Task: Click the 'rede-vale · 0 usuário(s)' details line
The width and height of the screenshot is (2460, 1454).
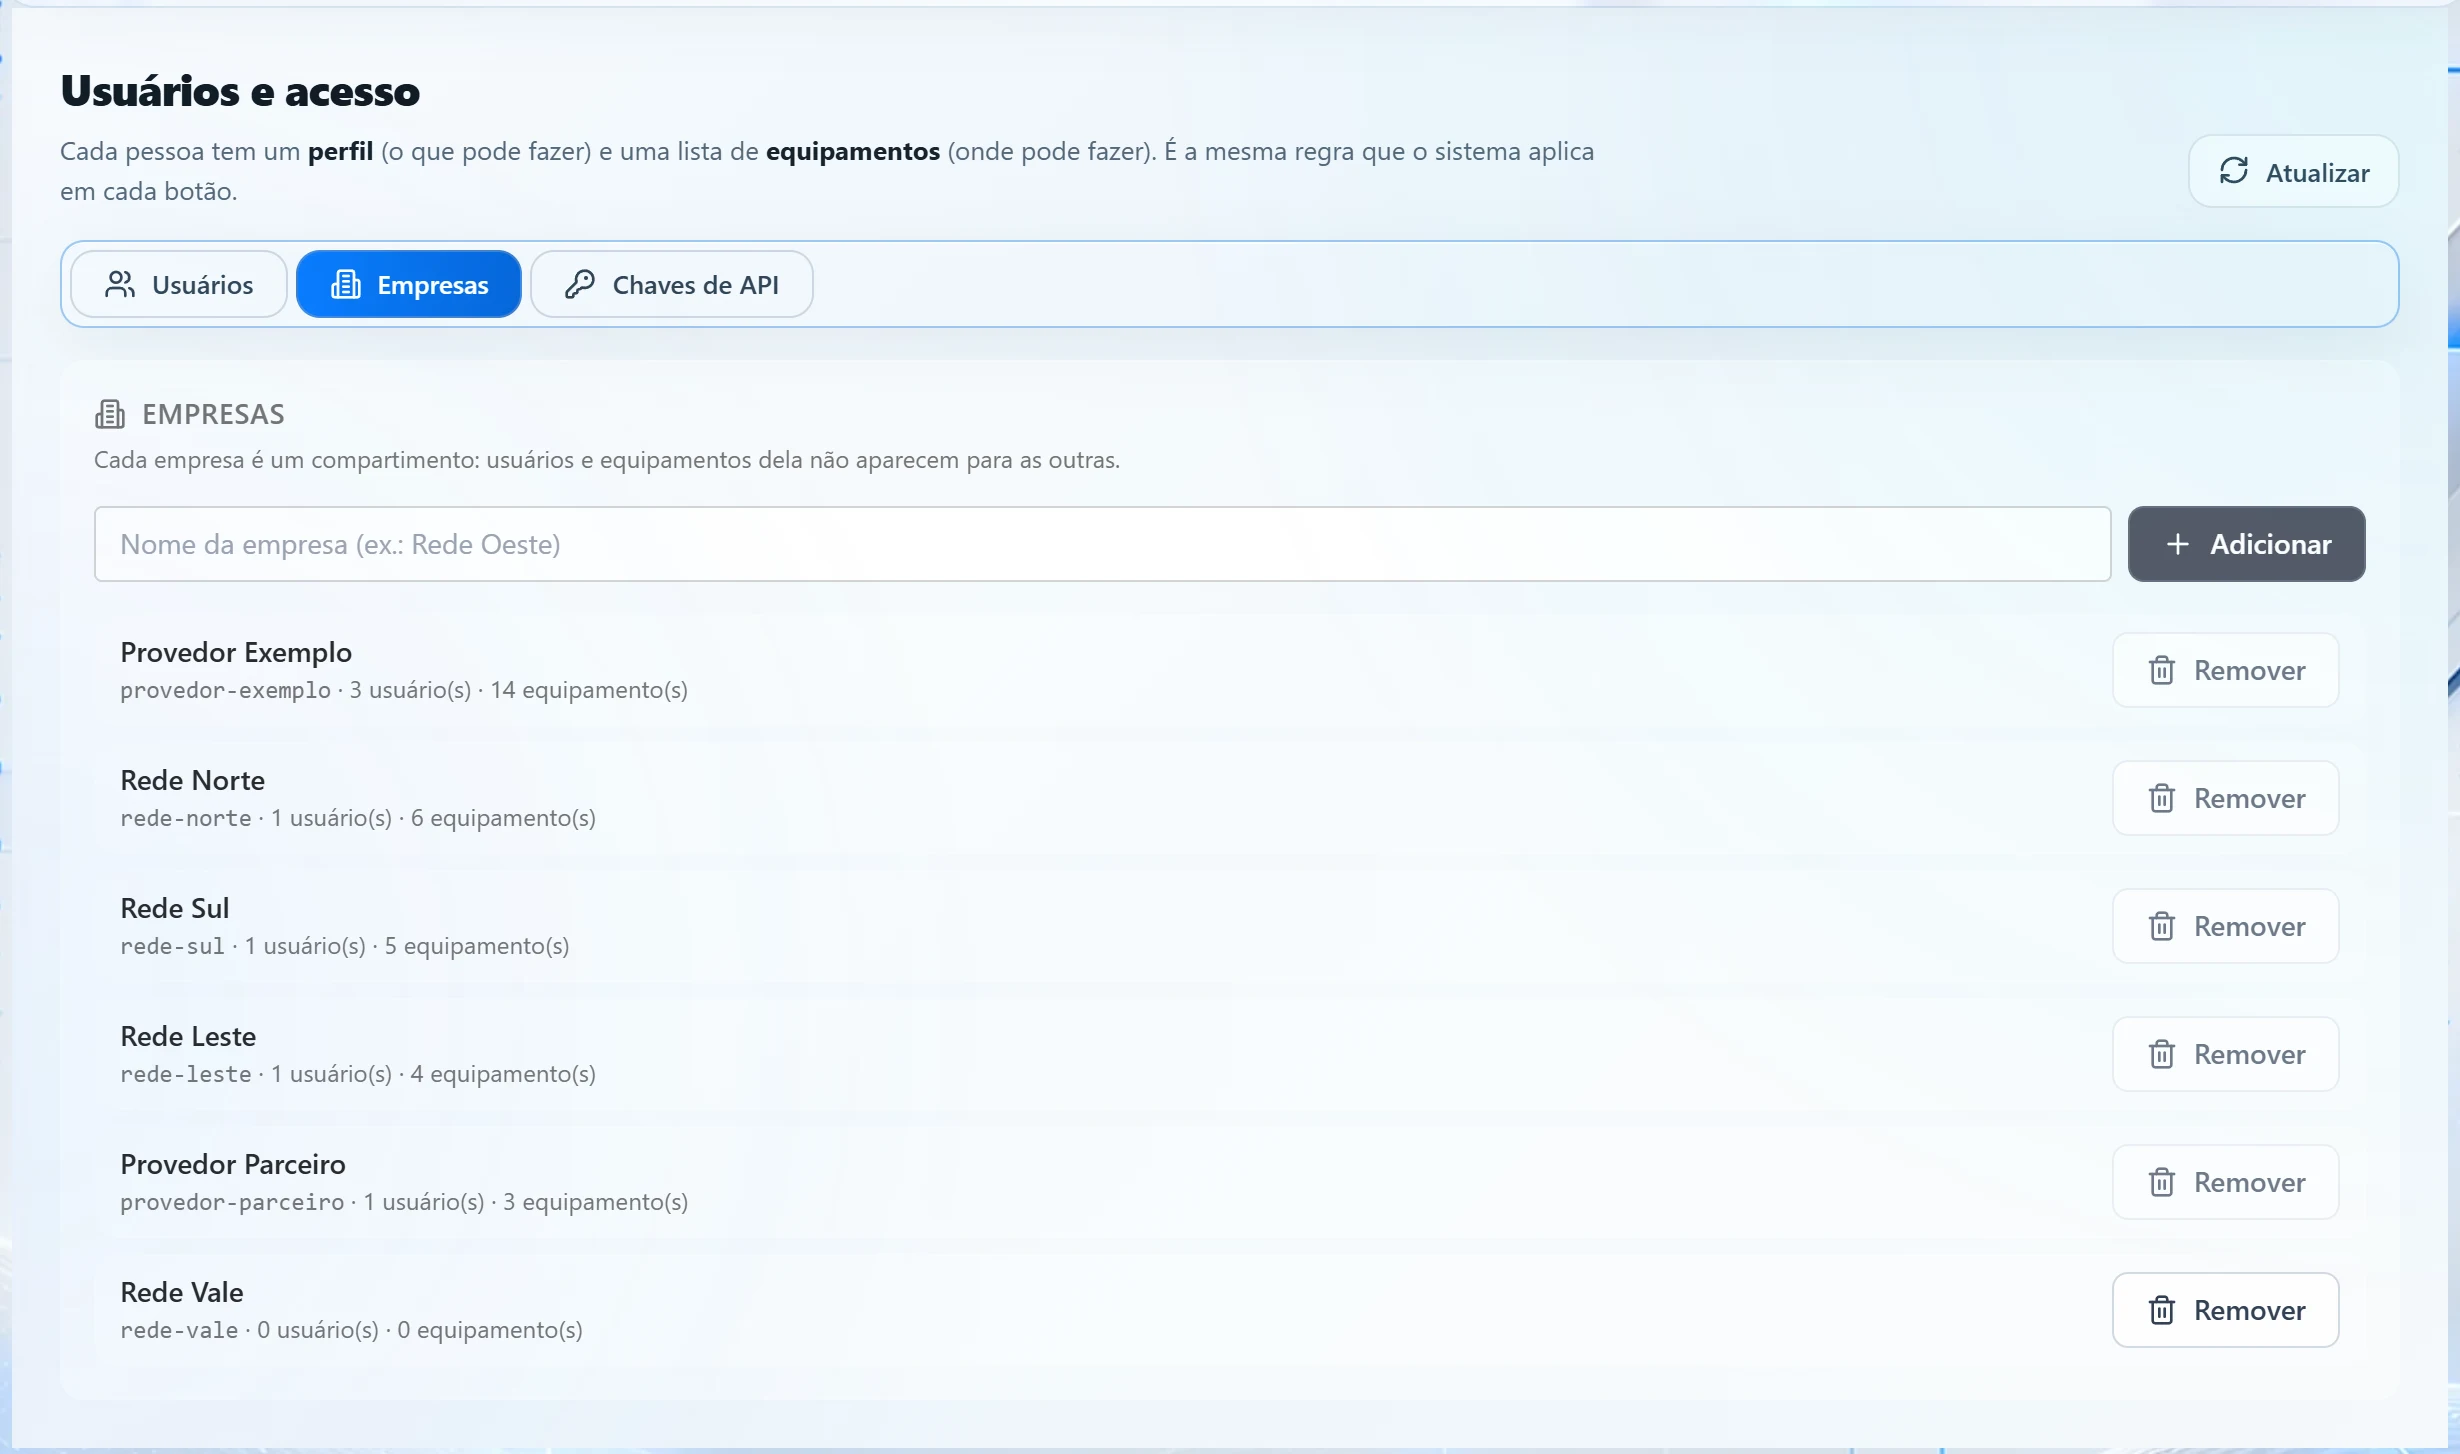Action: pyautogui.click(x=351, y=1330)
